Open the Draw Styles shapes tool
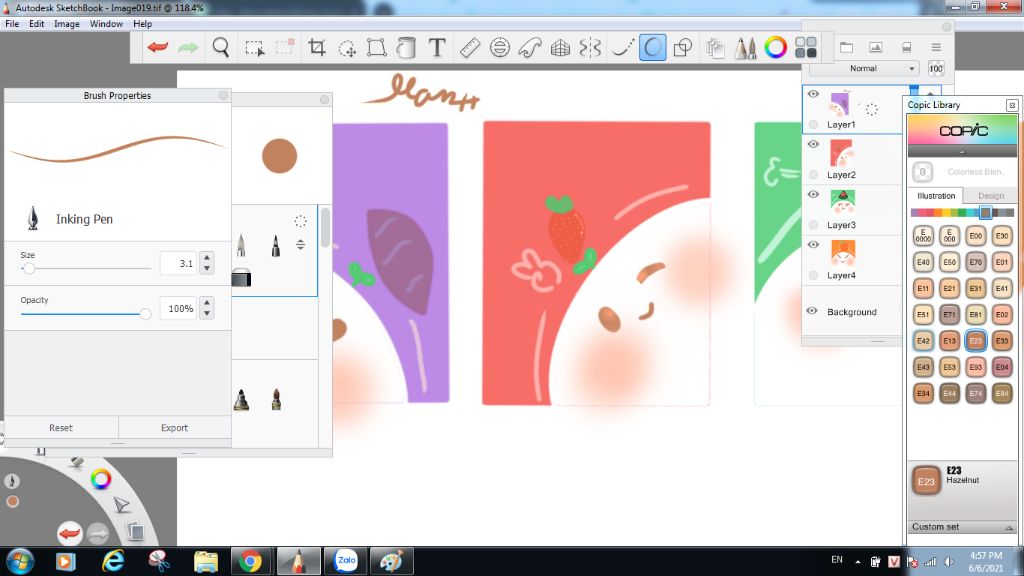1024x576 pixels. pyautogui.click(x=682, y=47)
